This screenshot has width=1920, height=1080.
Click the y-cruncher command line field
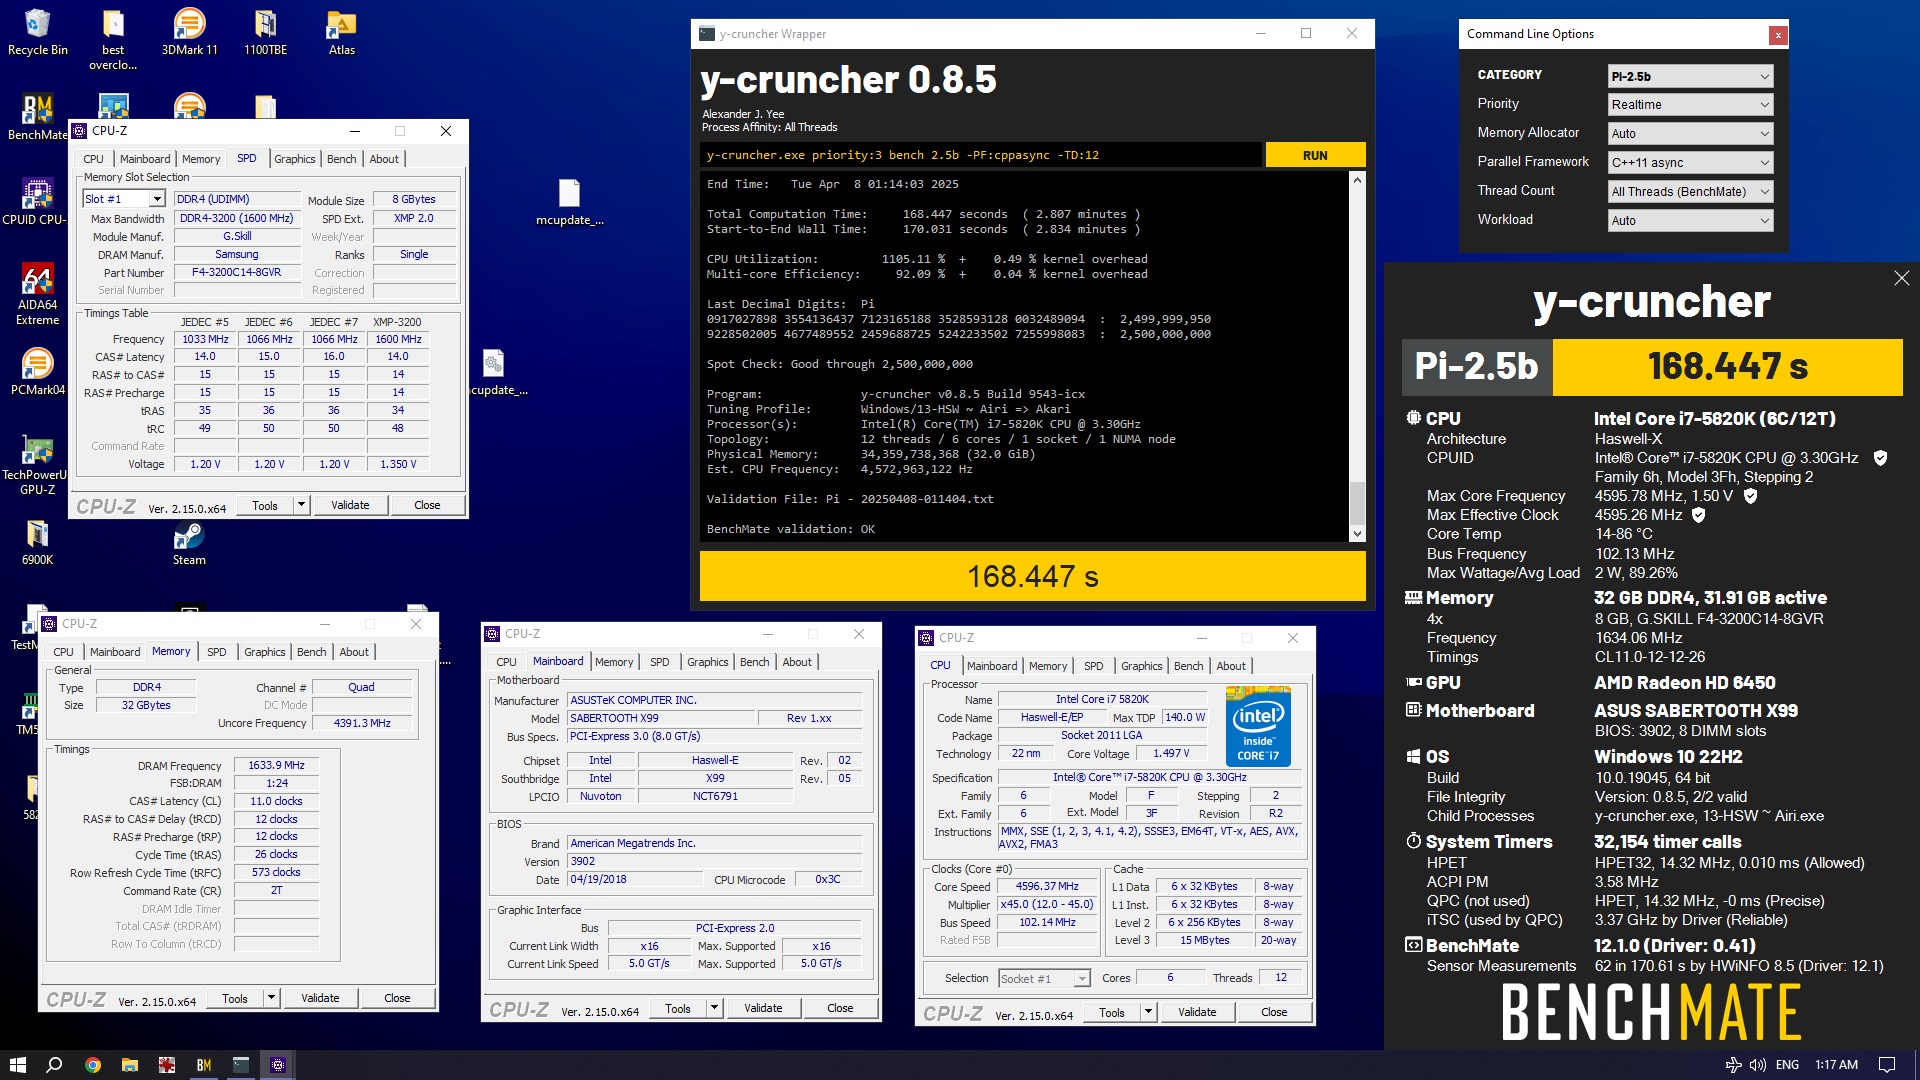pos(980,155)
